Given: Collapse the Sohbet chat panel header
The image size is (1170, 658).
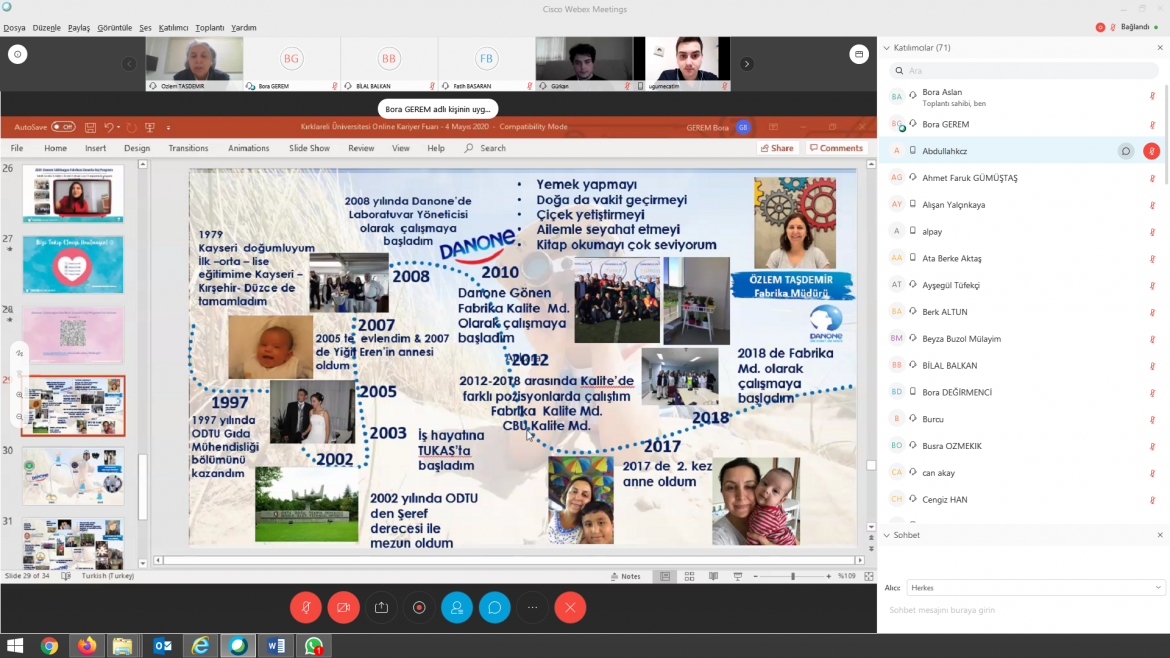Looking at the screenshot, I should (x=886, y=535).
